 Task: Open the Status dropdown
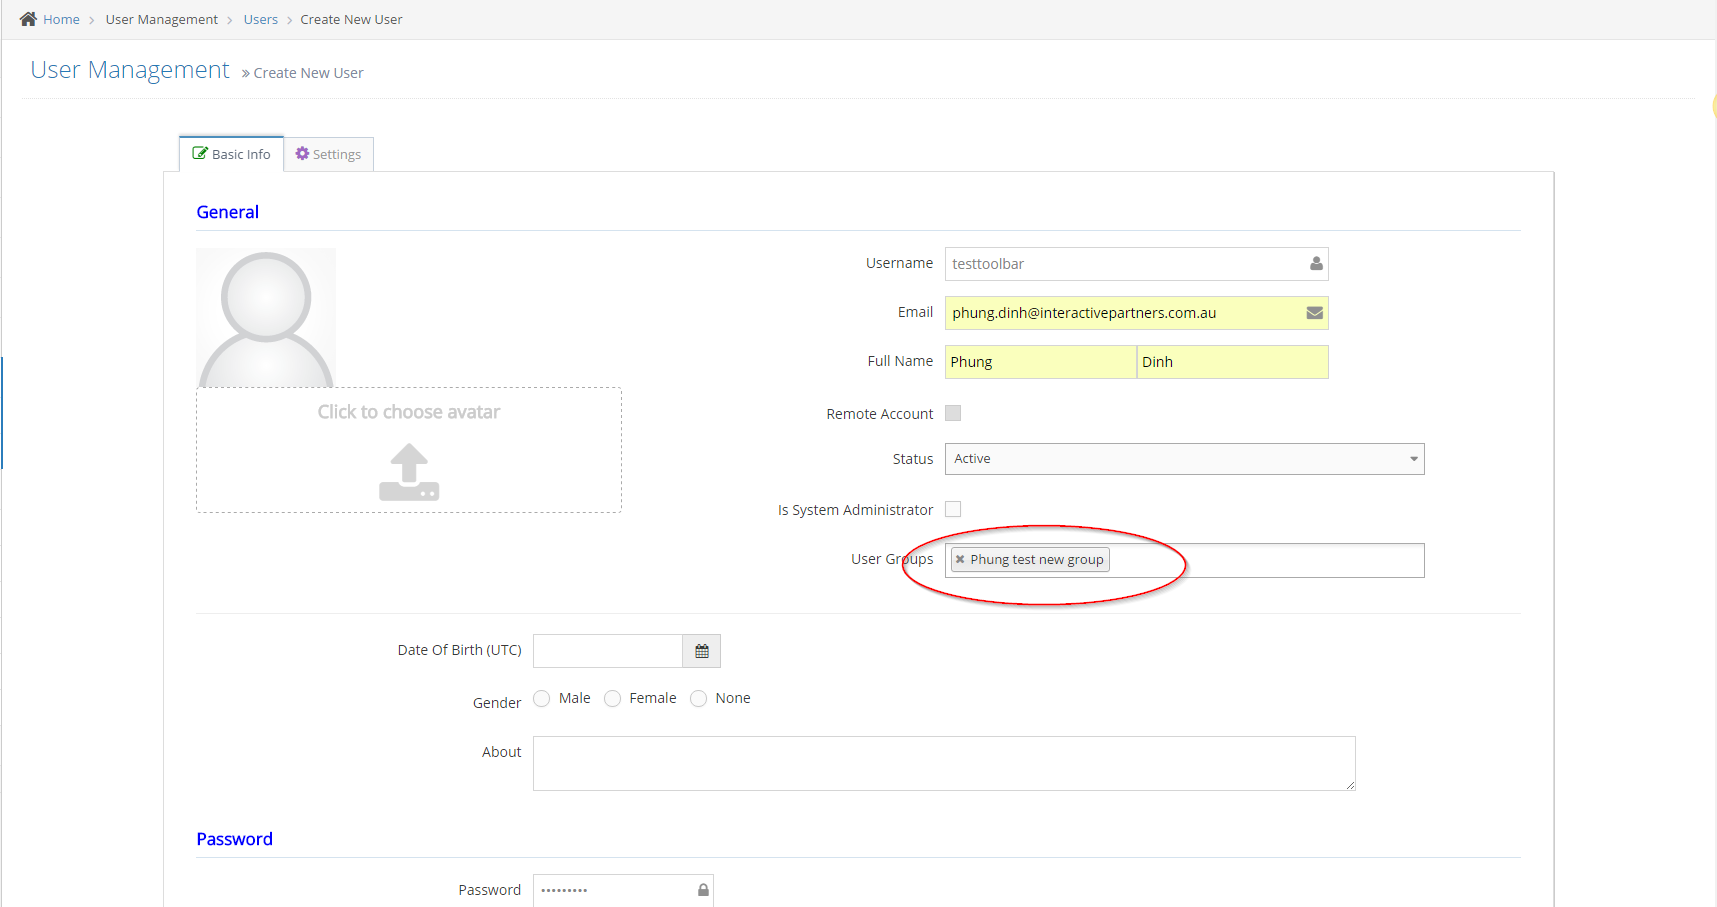tap(1184, 459)
